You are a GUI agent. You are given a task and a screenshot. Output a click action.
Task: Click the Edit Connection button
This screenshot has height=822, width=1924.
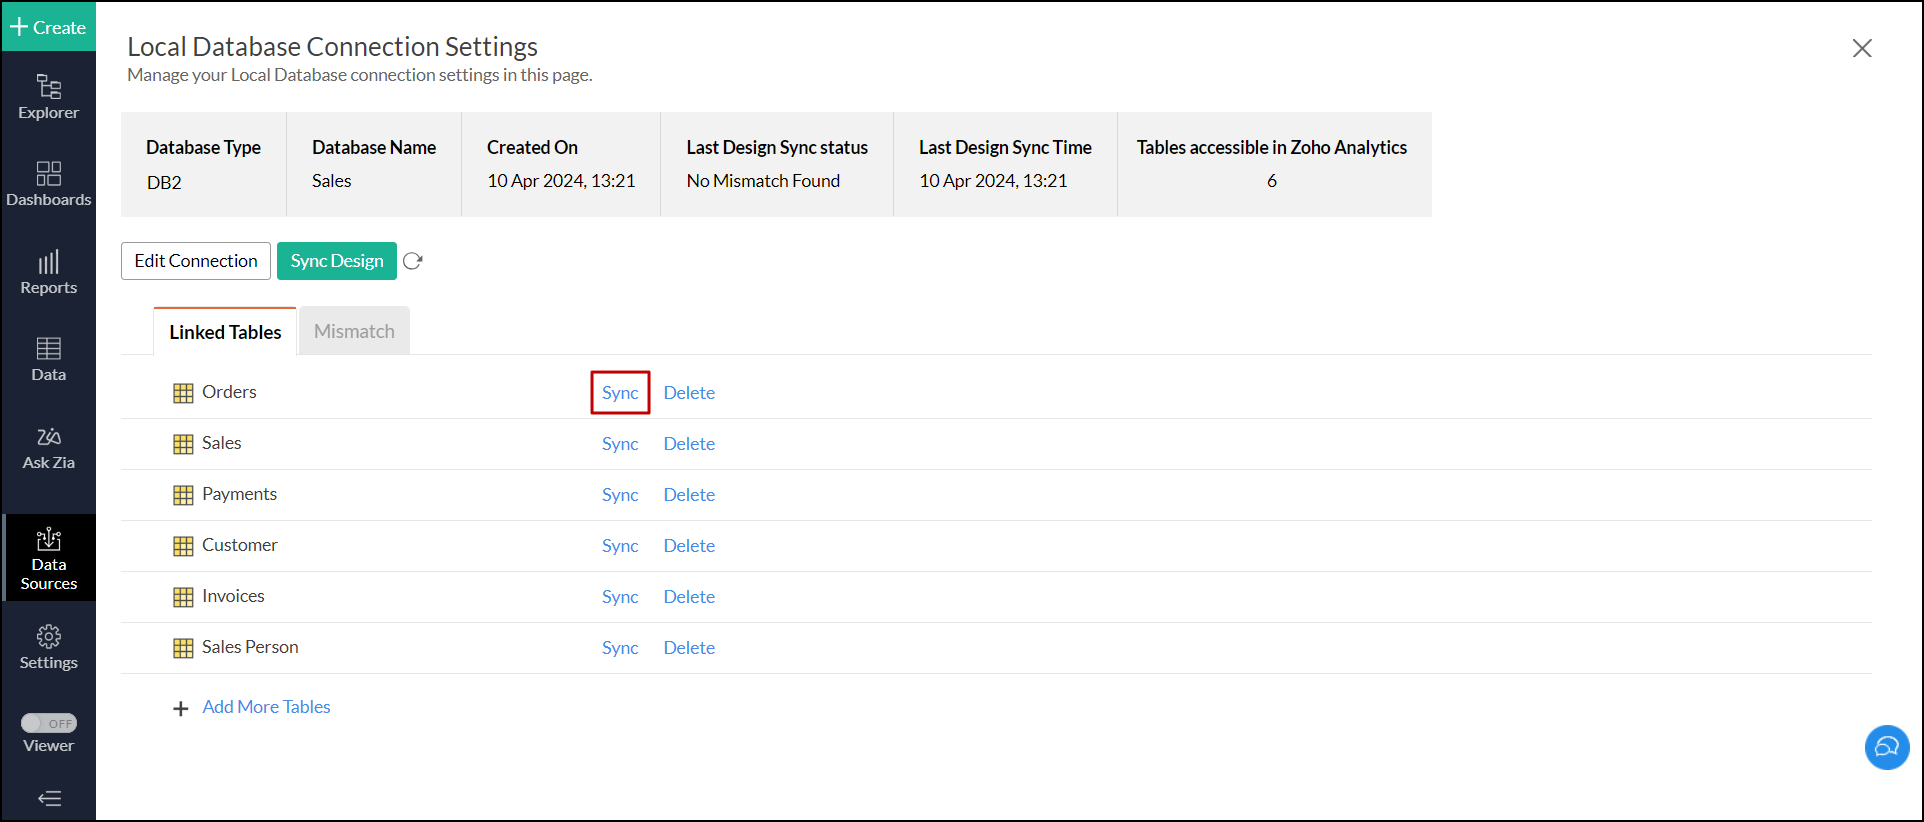(x=196, y=261)
